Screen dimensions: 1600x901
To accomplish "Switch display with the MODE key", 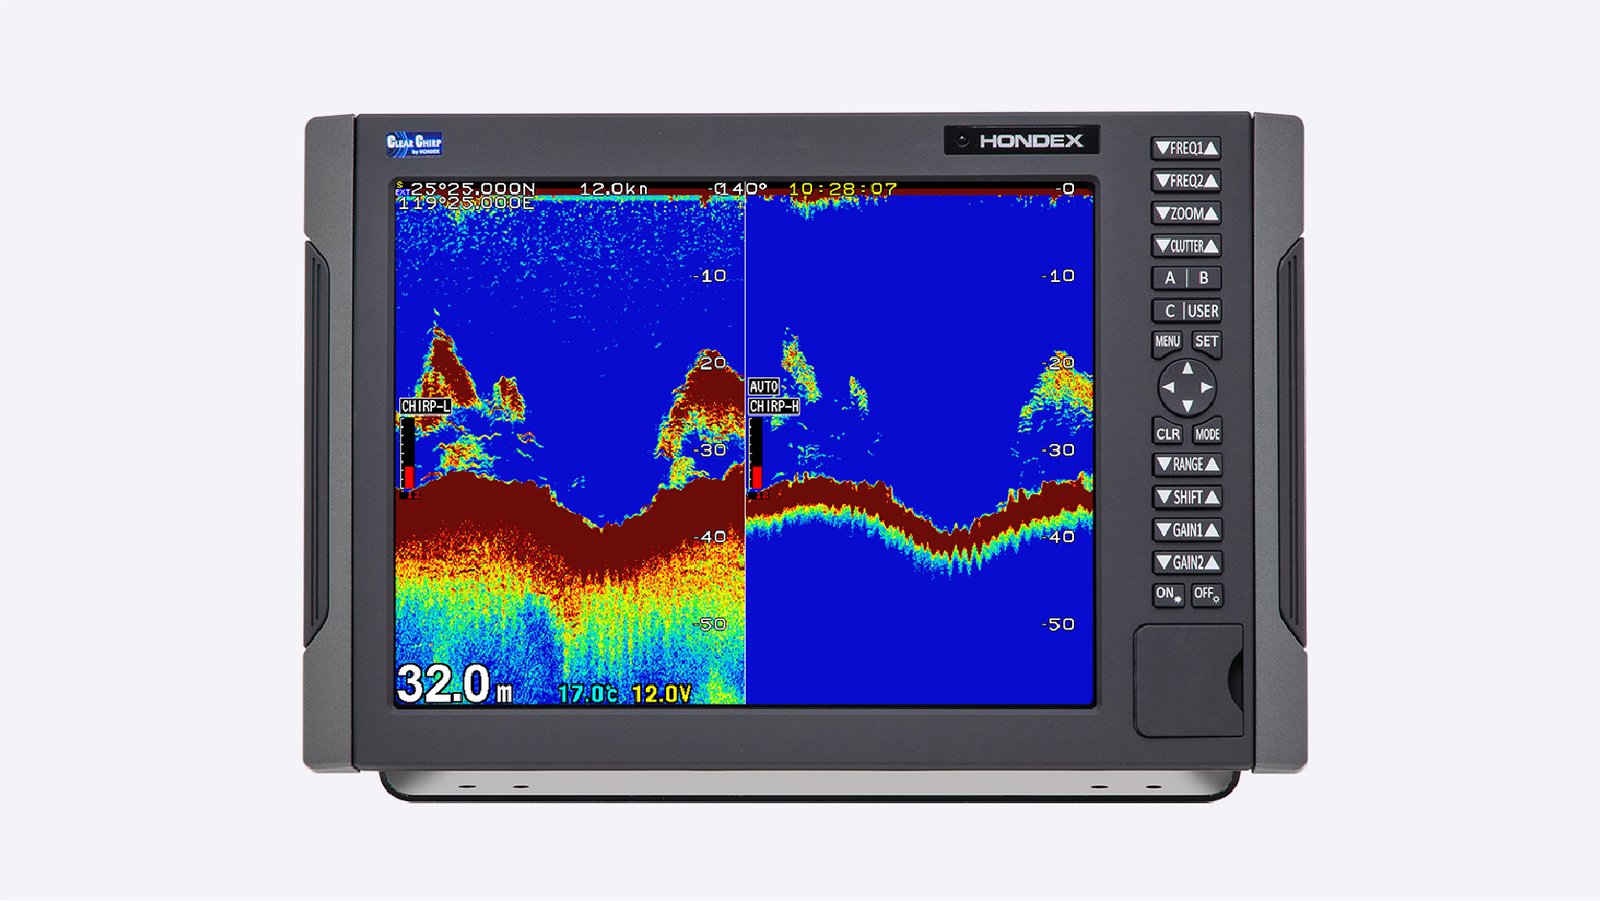I will (x=1207, y=434).
